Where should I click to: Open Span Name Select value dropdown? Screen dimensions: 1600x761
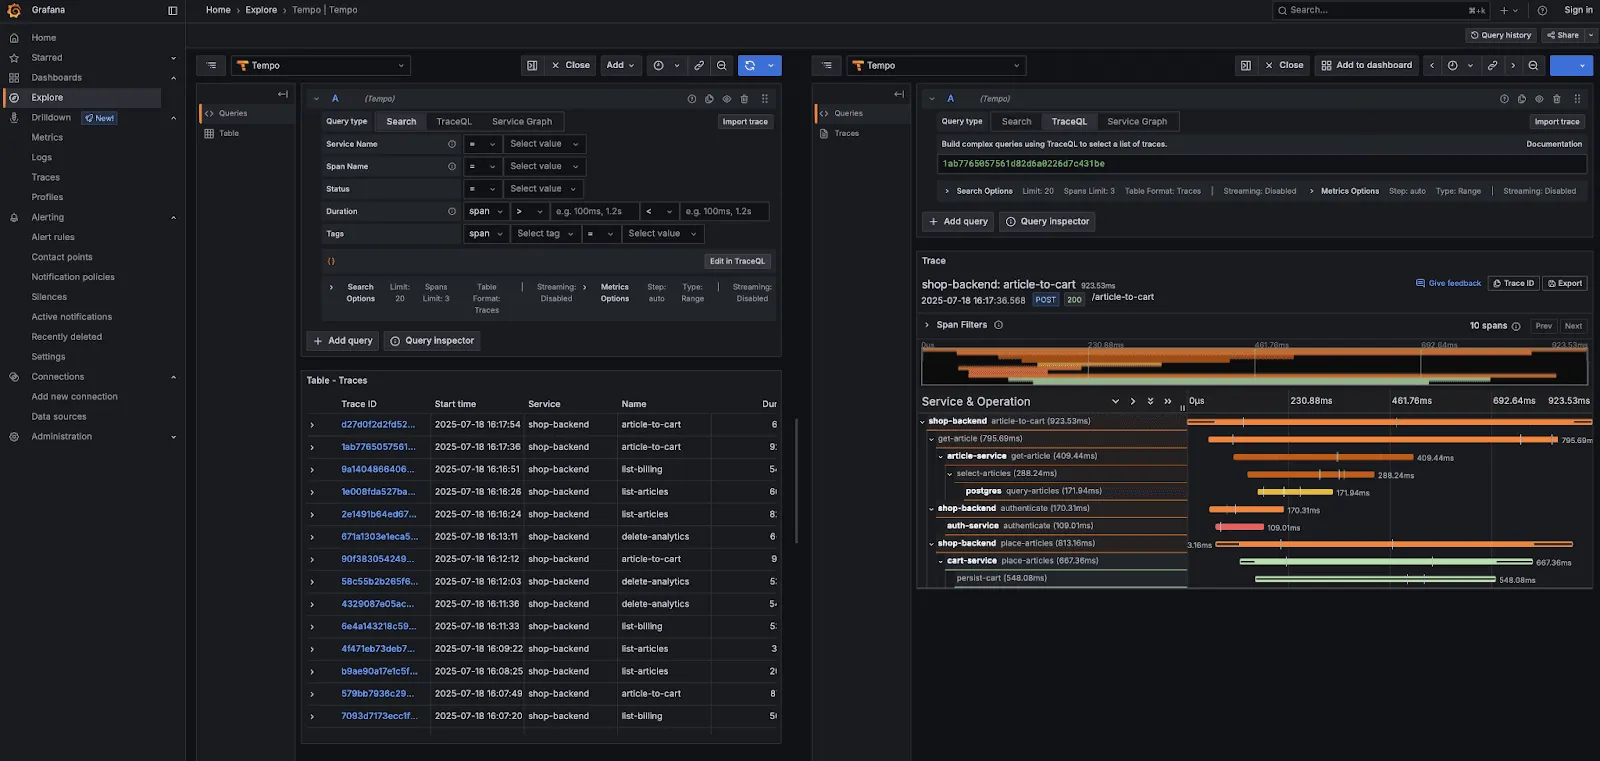[x=545, y=167]
